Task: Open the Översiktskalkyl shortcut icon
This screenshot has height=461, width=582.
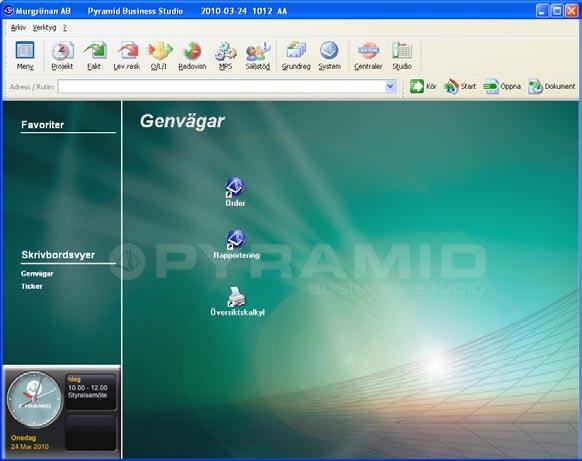Action: pos(237,301)
